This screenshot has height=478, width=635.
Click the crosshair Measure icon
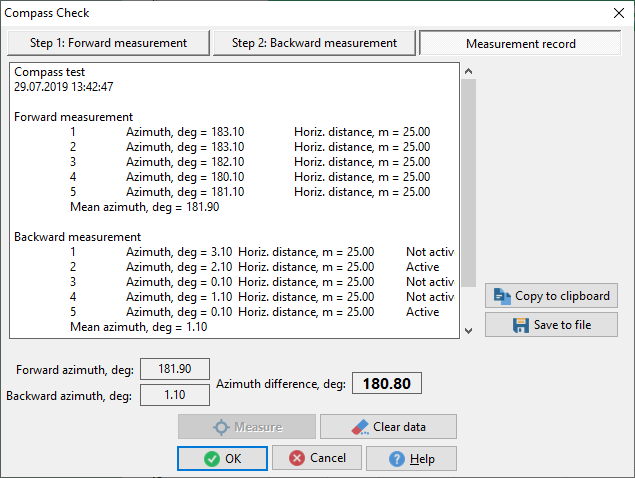[x=221, y=427]
